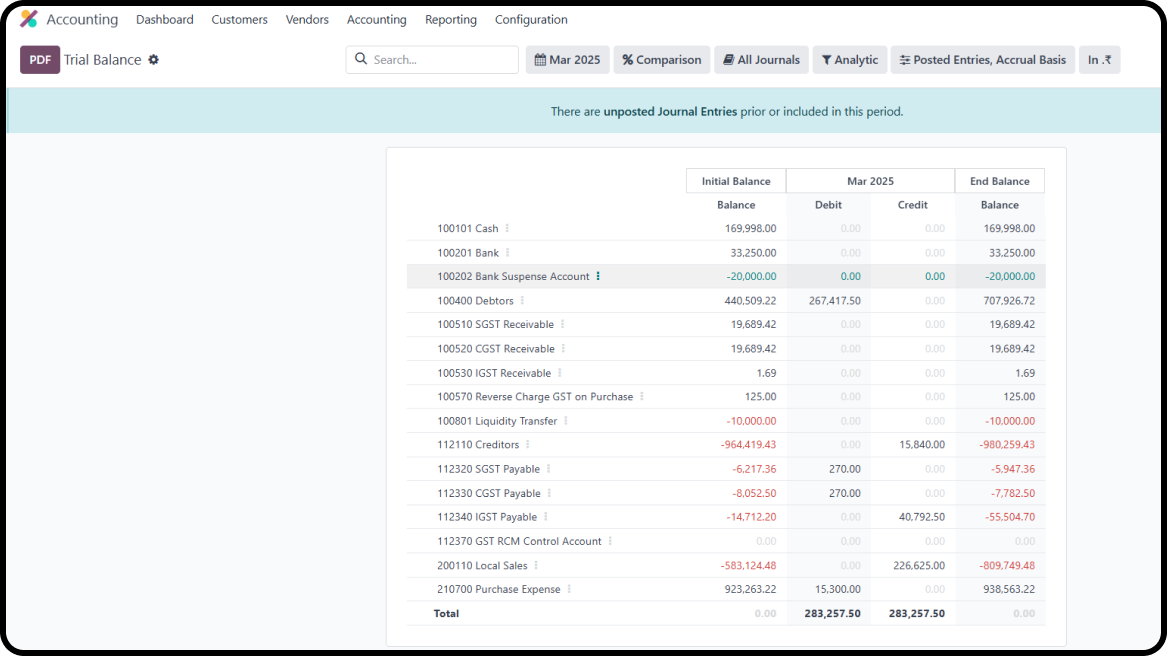Open the Mar 2025 date filter calendar icon

[541, 59]
